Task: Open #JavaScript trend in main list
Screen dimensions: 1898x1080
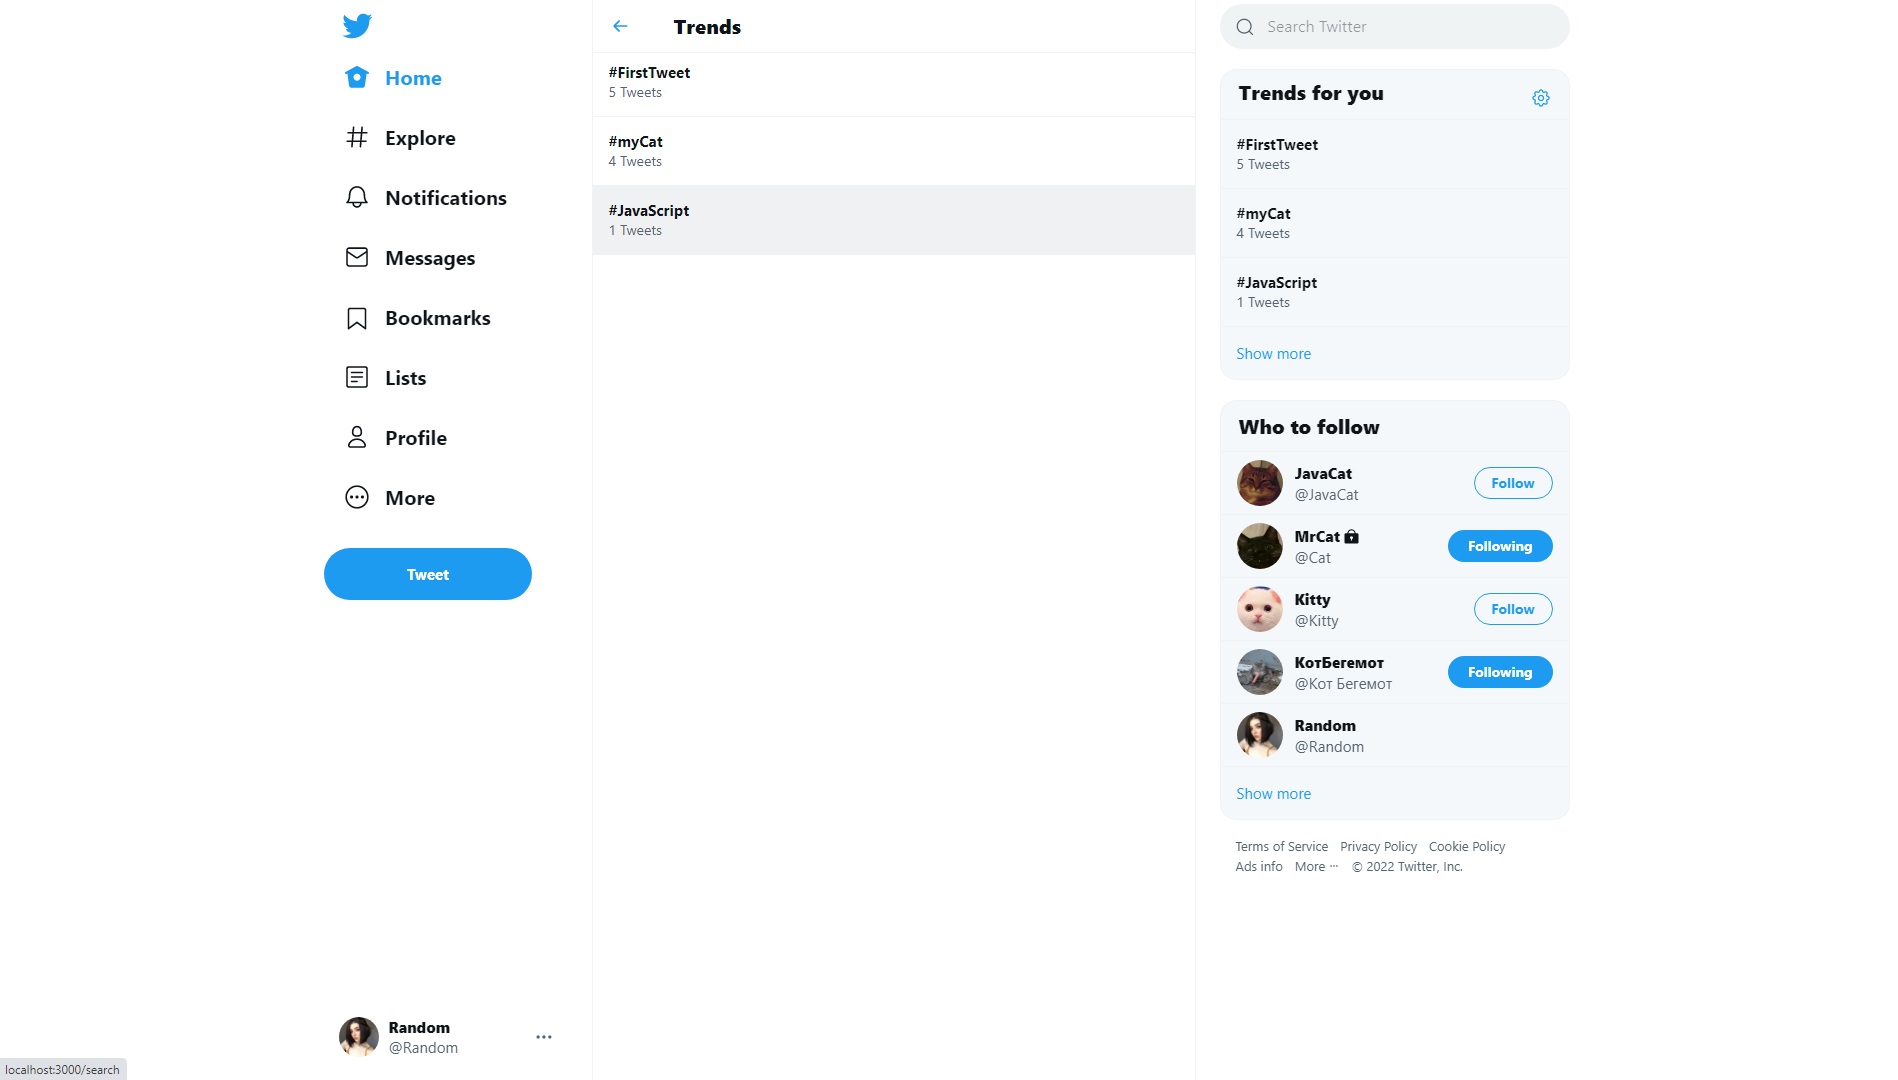Action: coord(894,220)
